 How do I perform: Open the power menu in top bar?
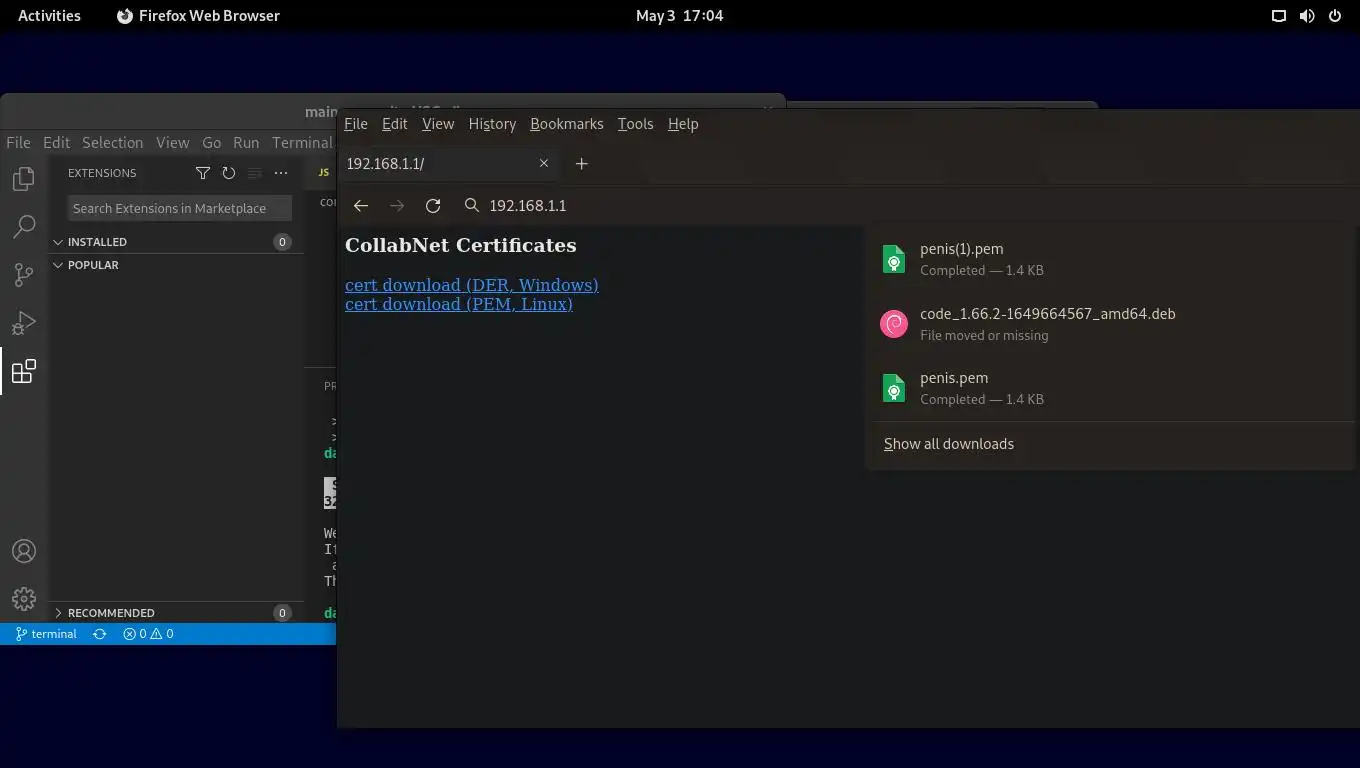click(x=1335, y=16)
